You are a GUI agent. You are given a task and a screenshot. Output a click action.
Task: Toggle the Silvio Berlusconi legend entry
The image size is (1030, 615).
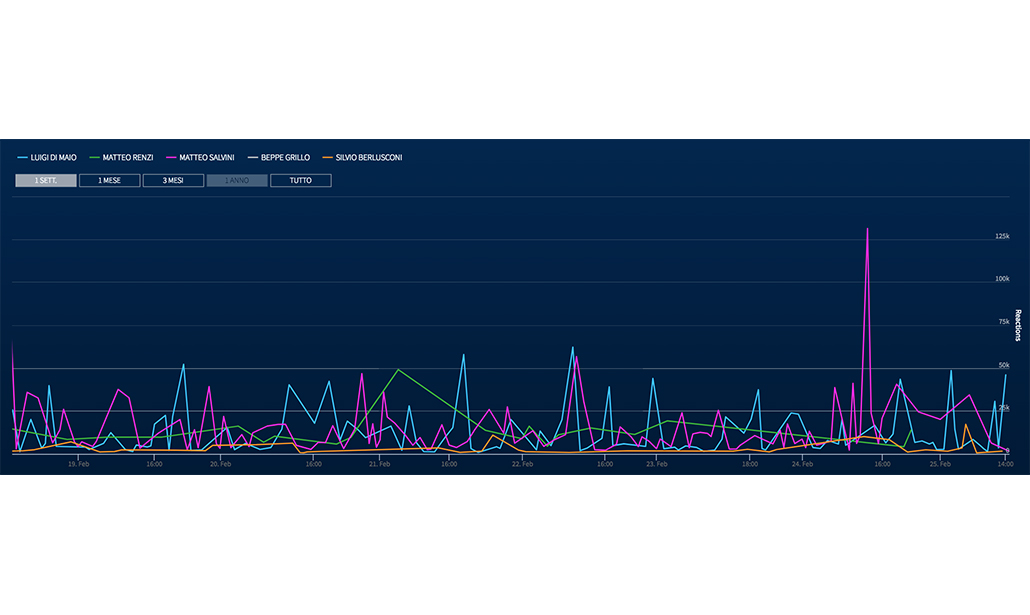point(368,158)
